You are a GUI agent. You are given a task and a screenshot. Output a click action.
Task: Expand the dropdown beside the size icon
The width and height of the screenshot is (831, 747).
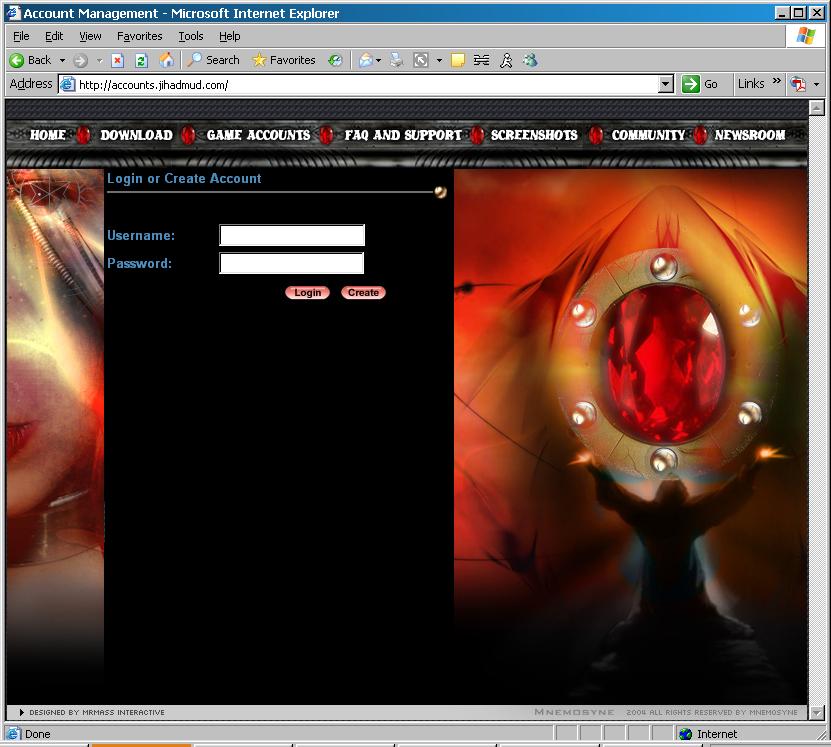(439, 60)
